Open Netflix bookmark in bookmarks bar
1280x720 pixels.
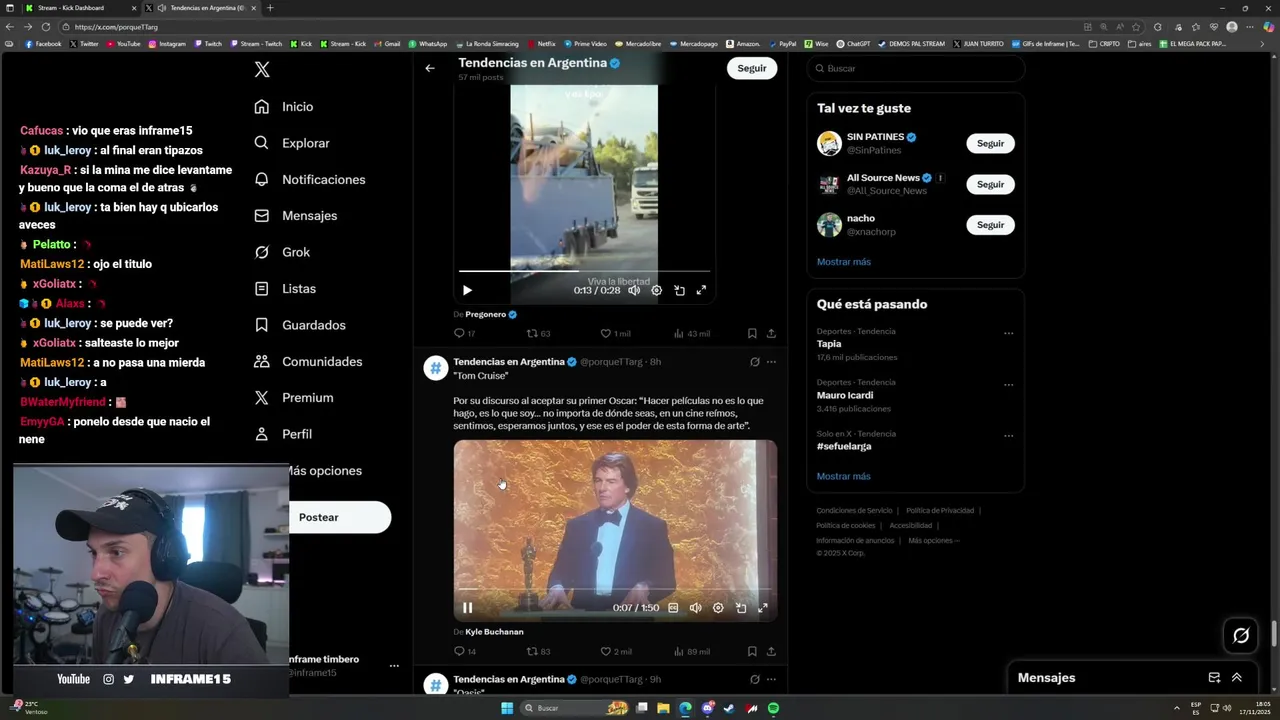tap(541, 44)
